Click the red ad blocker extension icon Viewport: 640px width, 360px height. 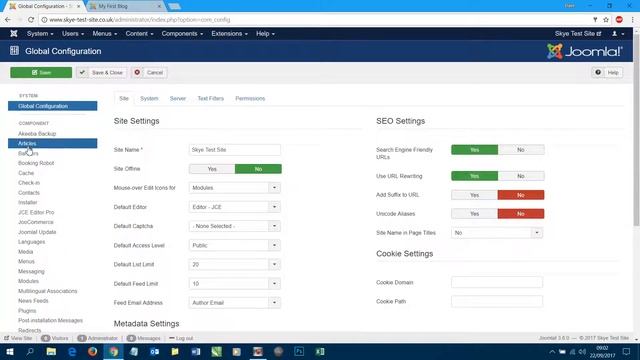coord(619,20)
